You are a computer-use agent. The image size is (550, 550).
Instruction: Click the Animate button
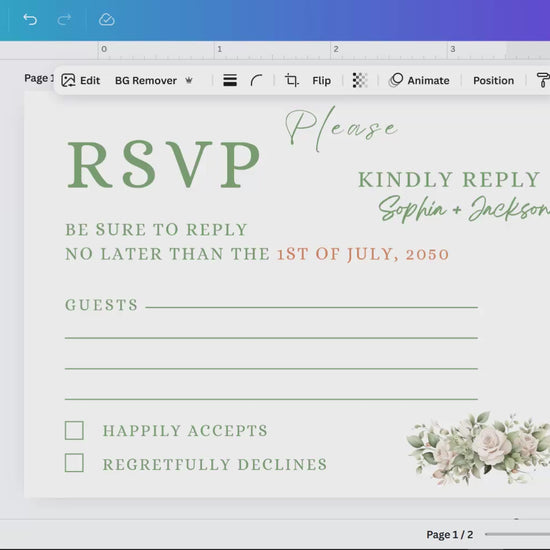tap(420, 80)
